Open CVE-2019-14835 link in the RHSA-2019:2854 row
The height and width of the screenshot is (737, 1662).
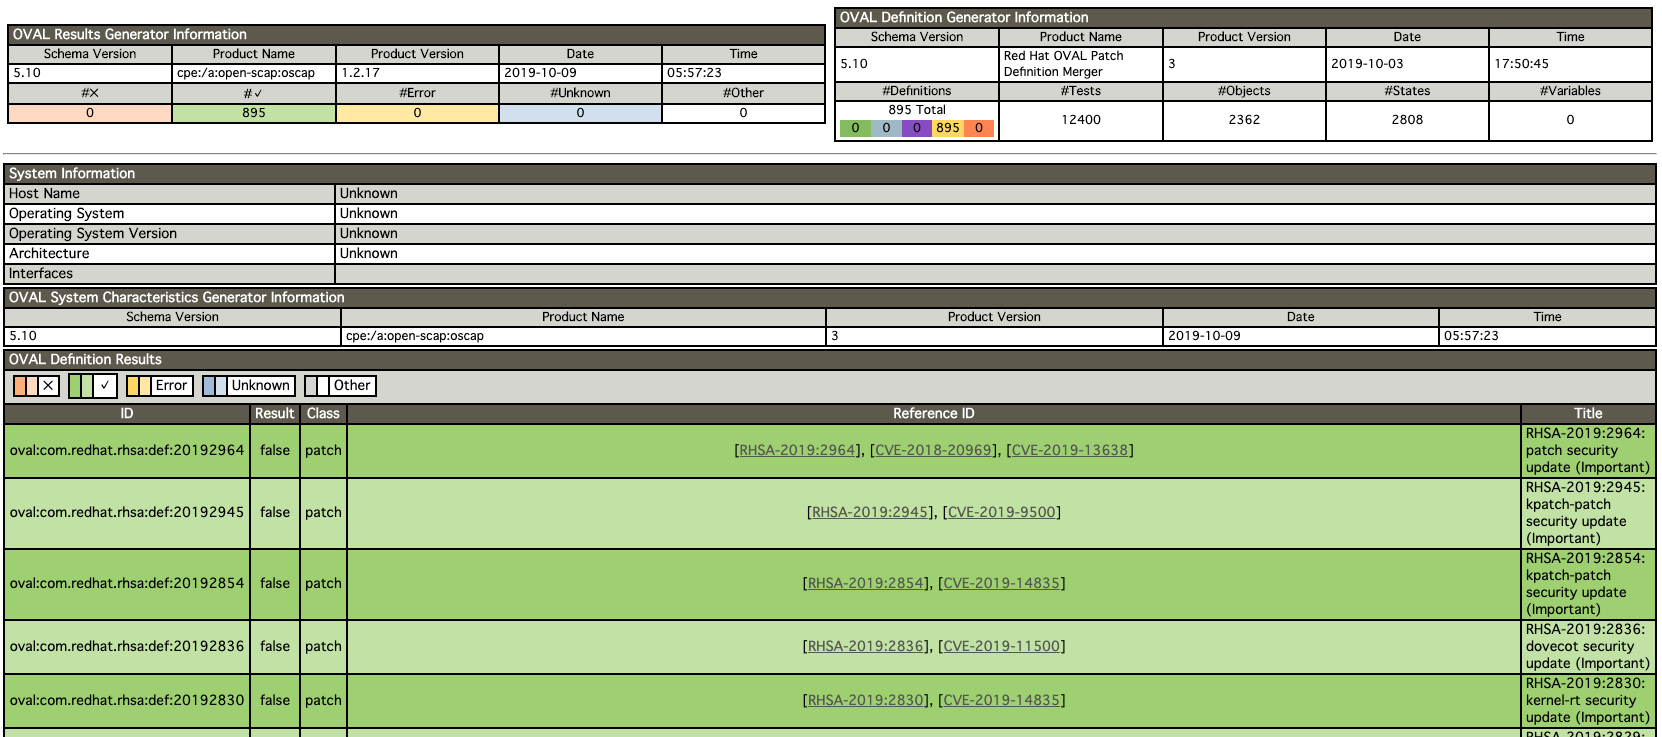[1002, 583]
